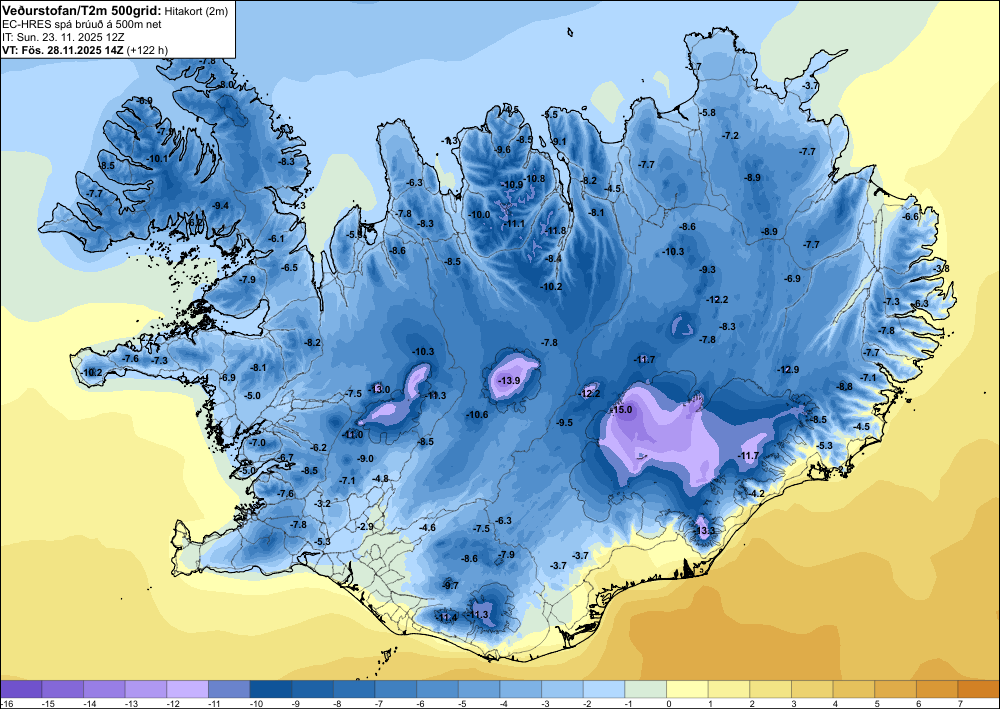Click the legend swatch between 2 and 3
Viewport: 1000px width, 709px height.
[x=770, y=689]
